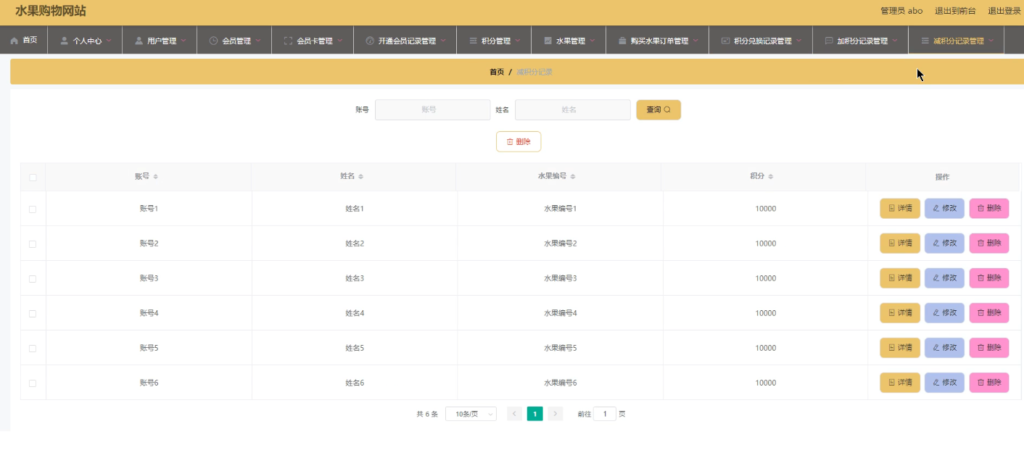
Task: Select the header select-all checkbox
Action: tap(33, 177)
